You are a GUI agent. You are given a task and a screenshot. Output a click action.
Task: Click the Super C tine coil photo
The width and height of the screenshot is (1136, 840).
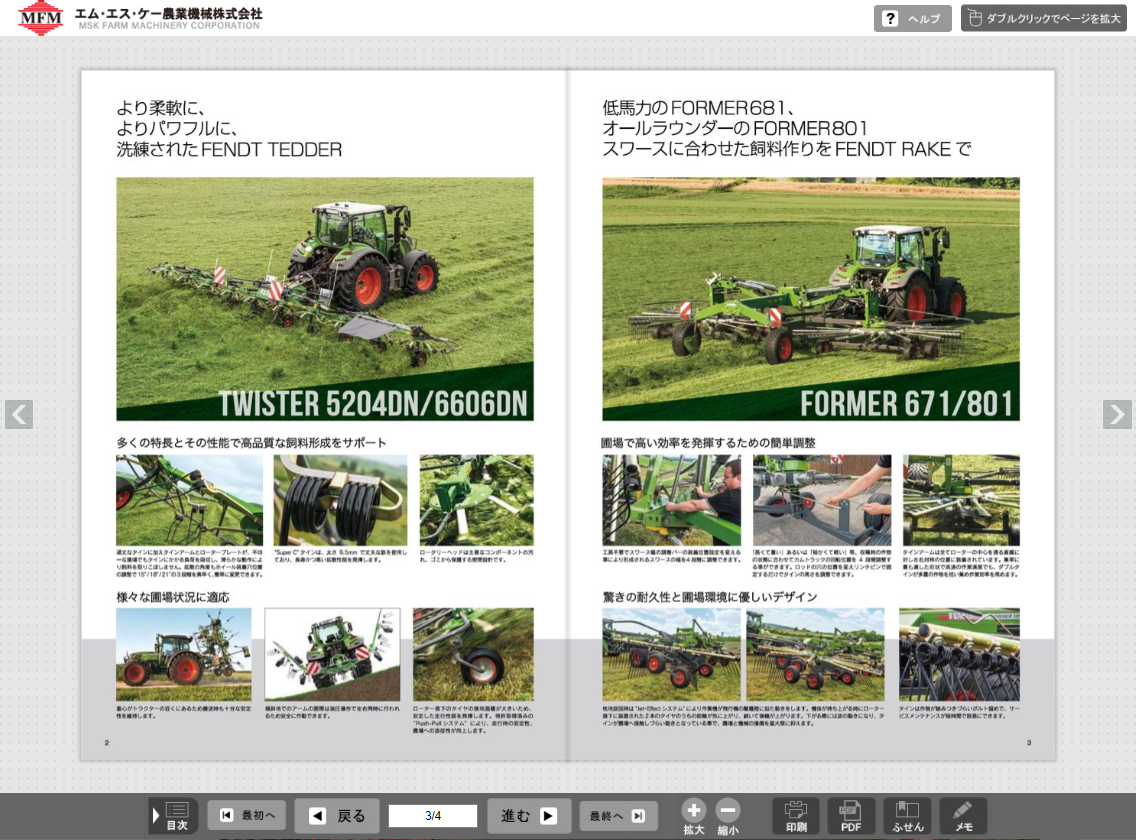click(341, 500)
